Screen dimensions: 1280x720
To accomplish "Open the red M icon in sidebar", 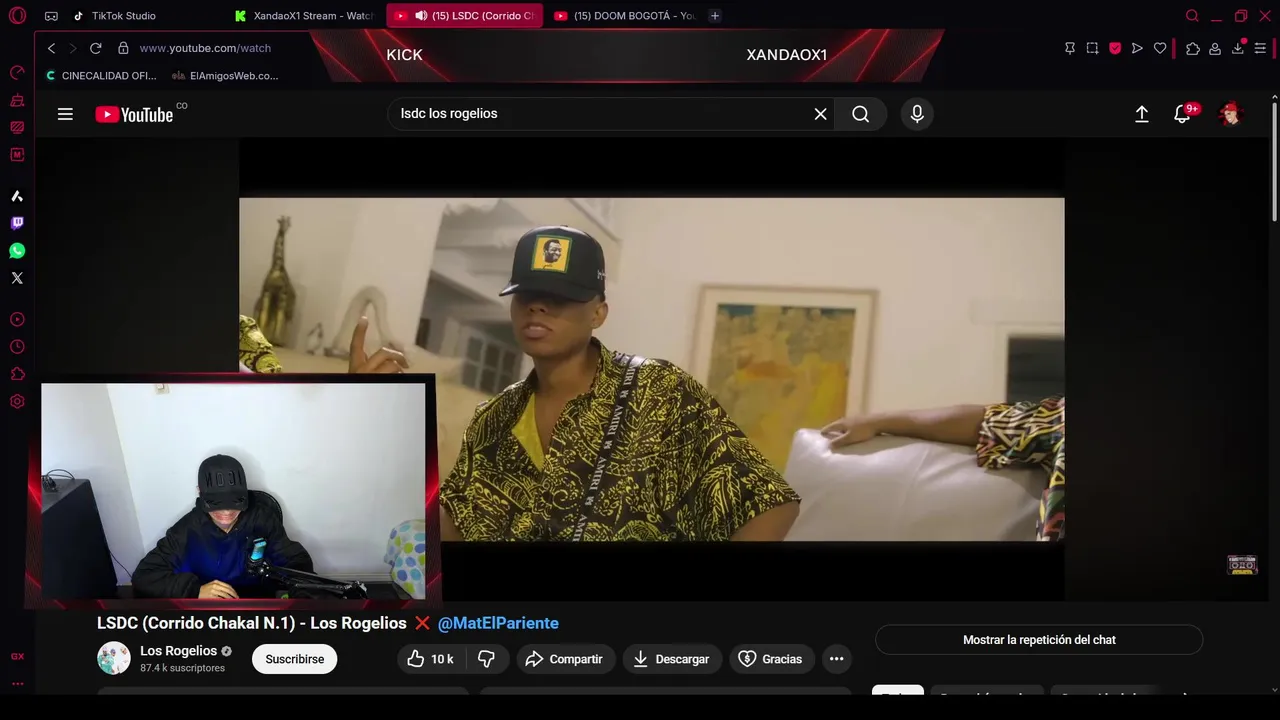I will pyautogui.click(x=17, y=155).
